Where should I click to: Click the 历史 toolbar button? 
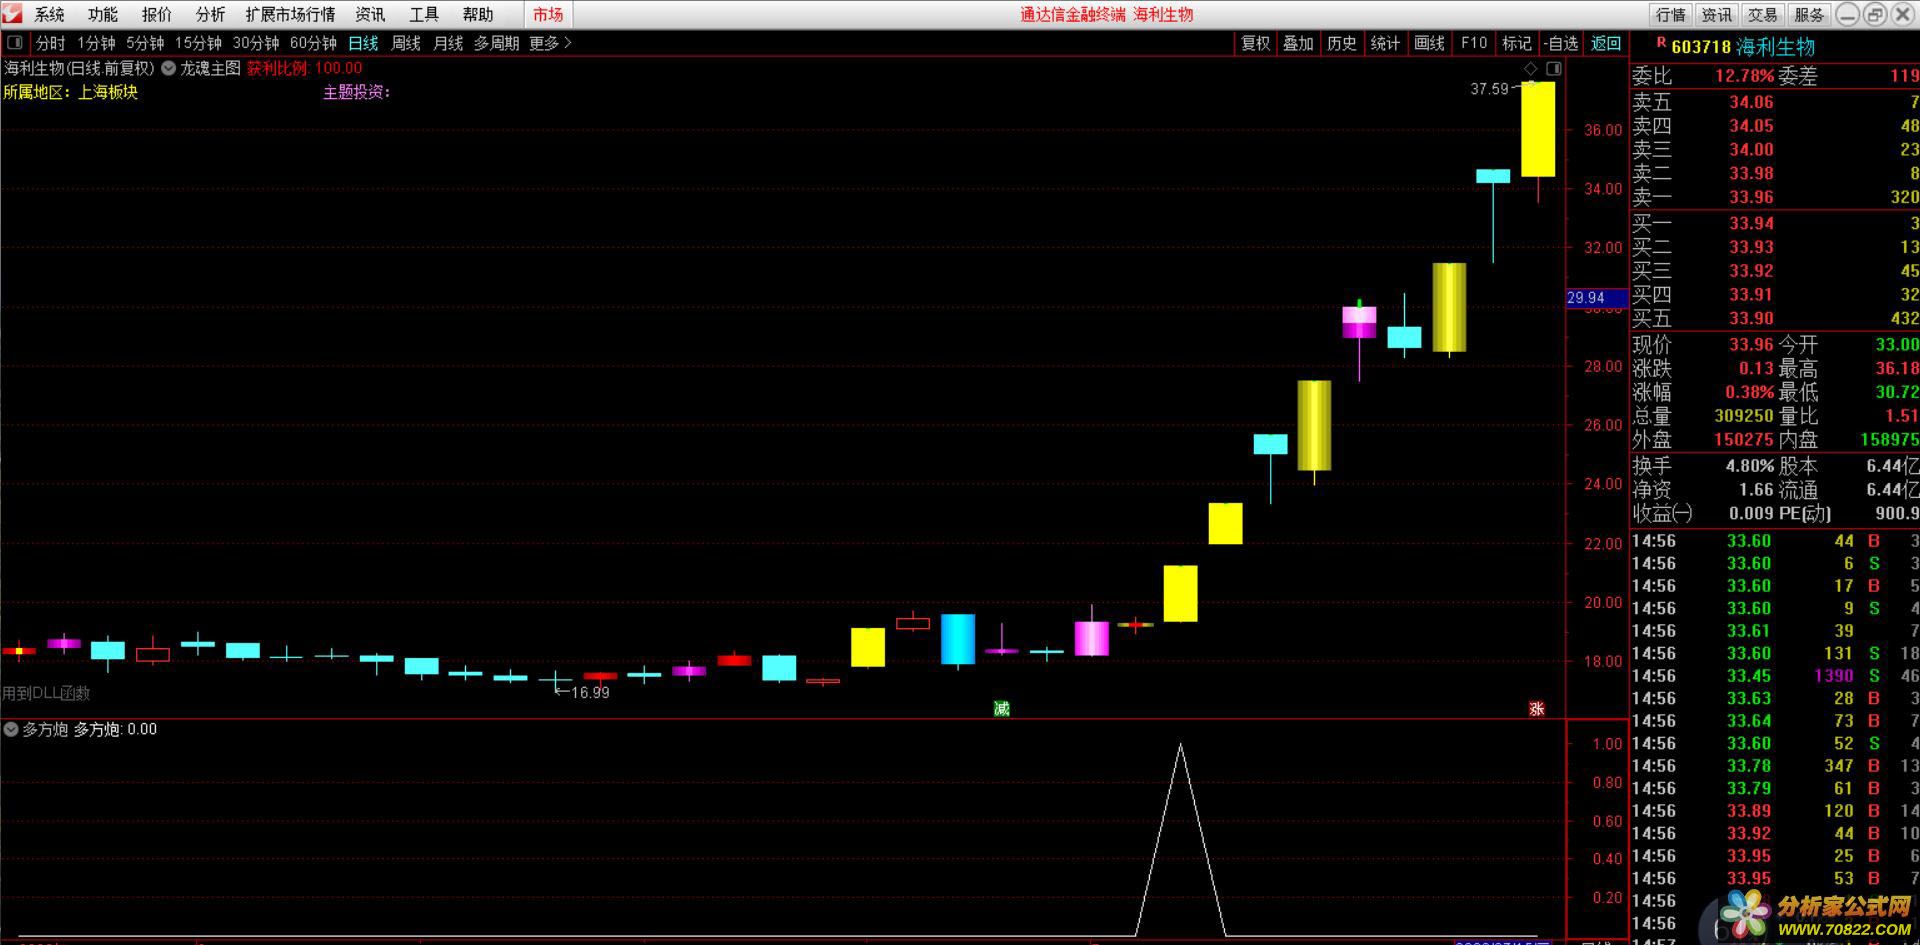(x=1342, y=43)
